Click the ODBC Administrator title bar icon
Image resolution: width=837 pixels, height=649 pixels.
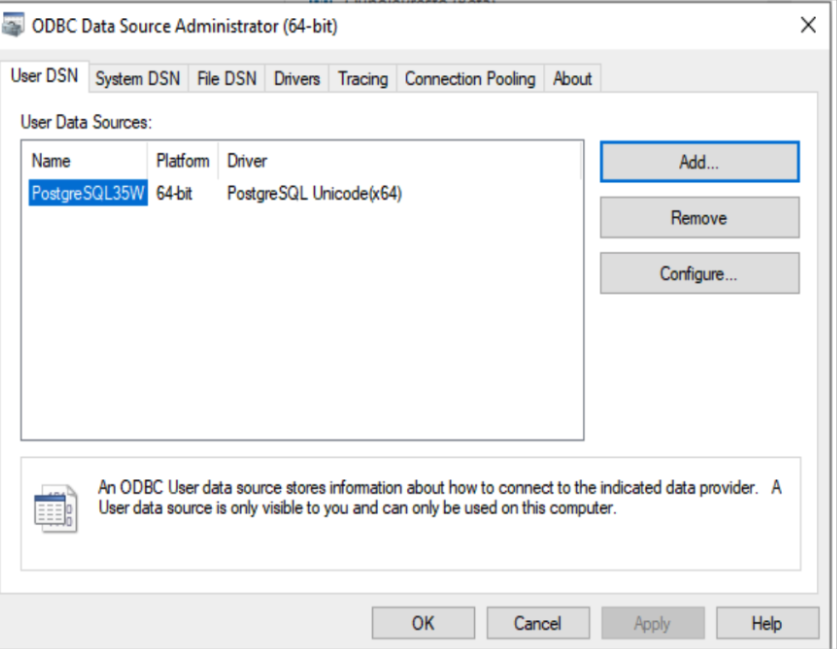pos(15,27)
